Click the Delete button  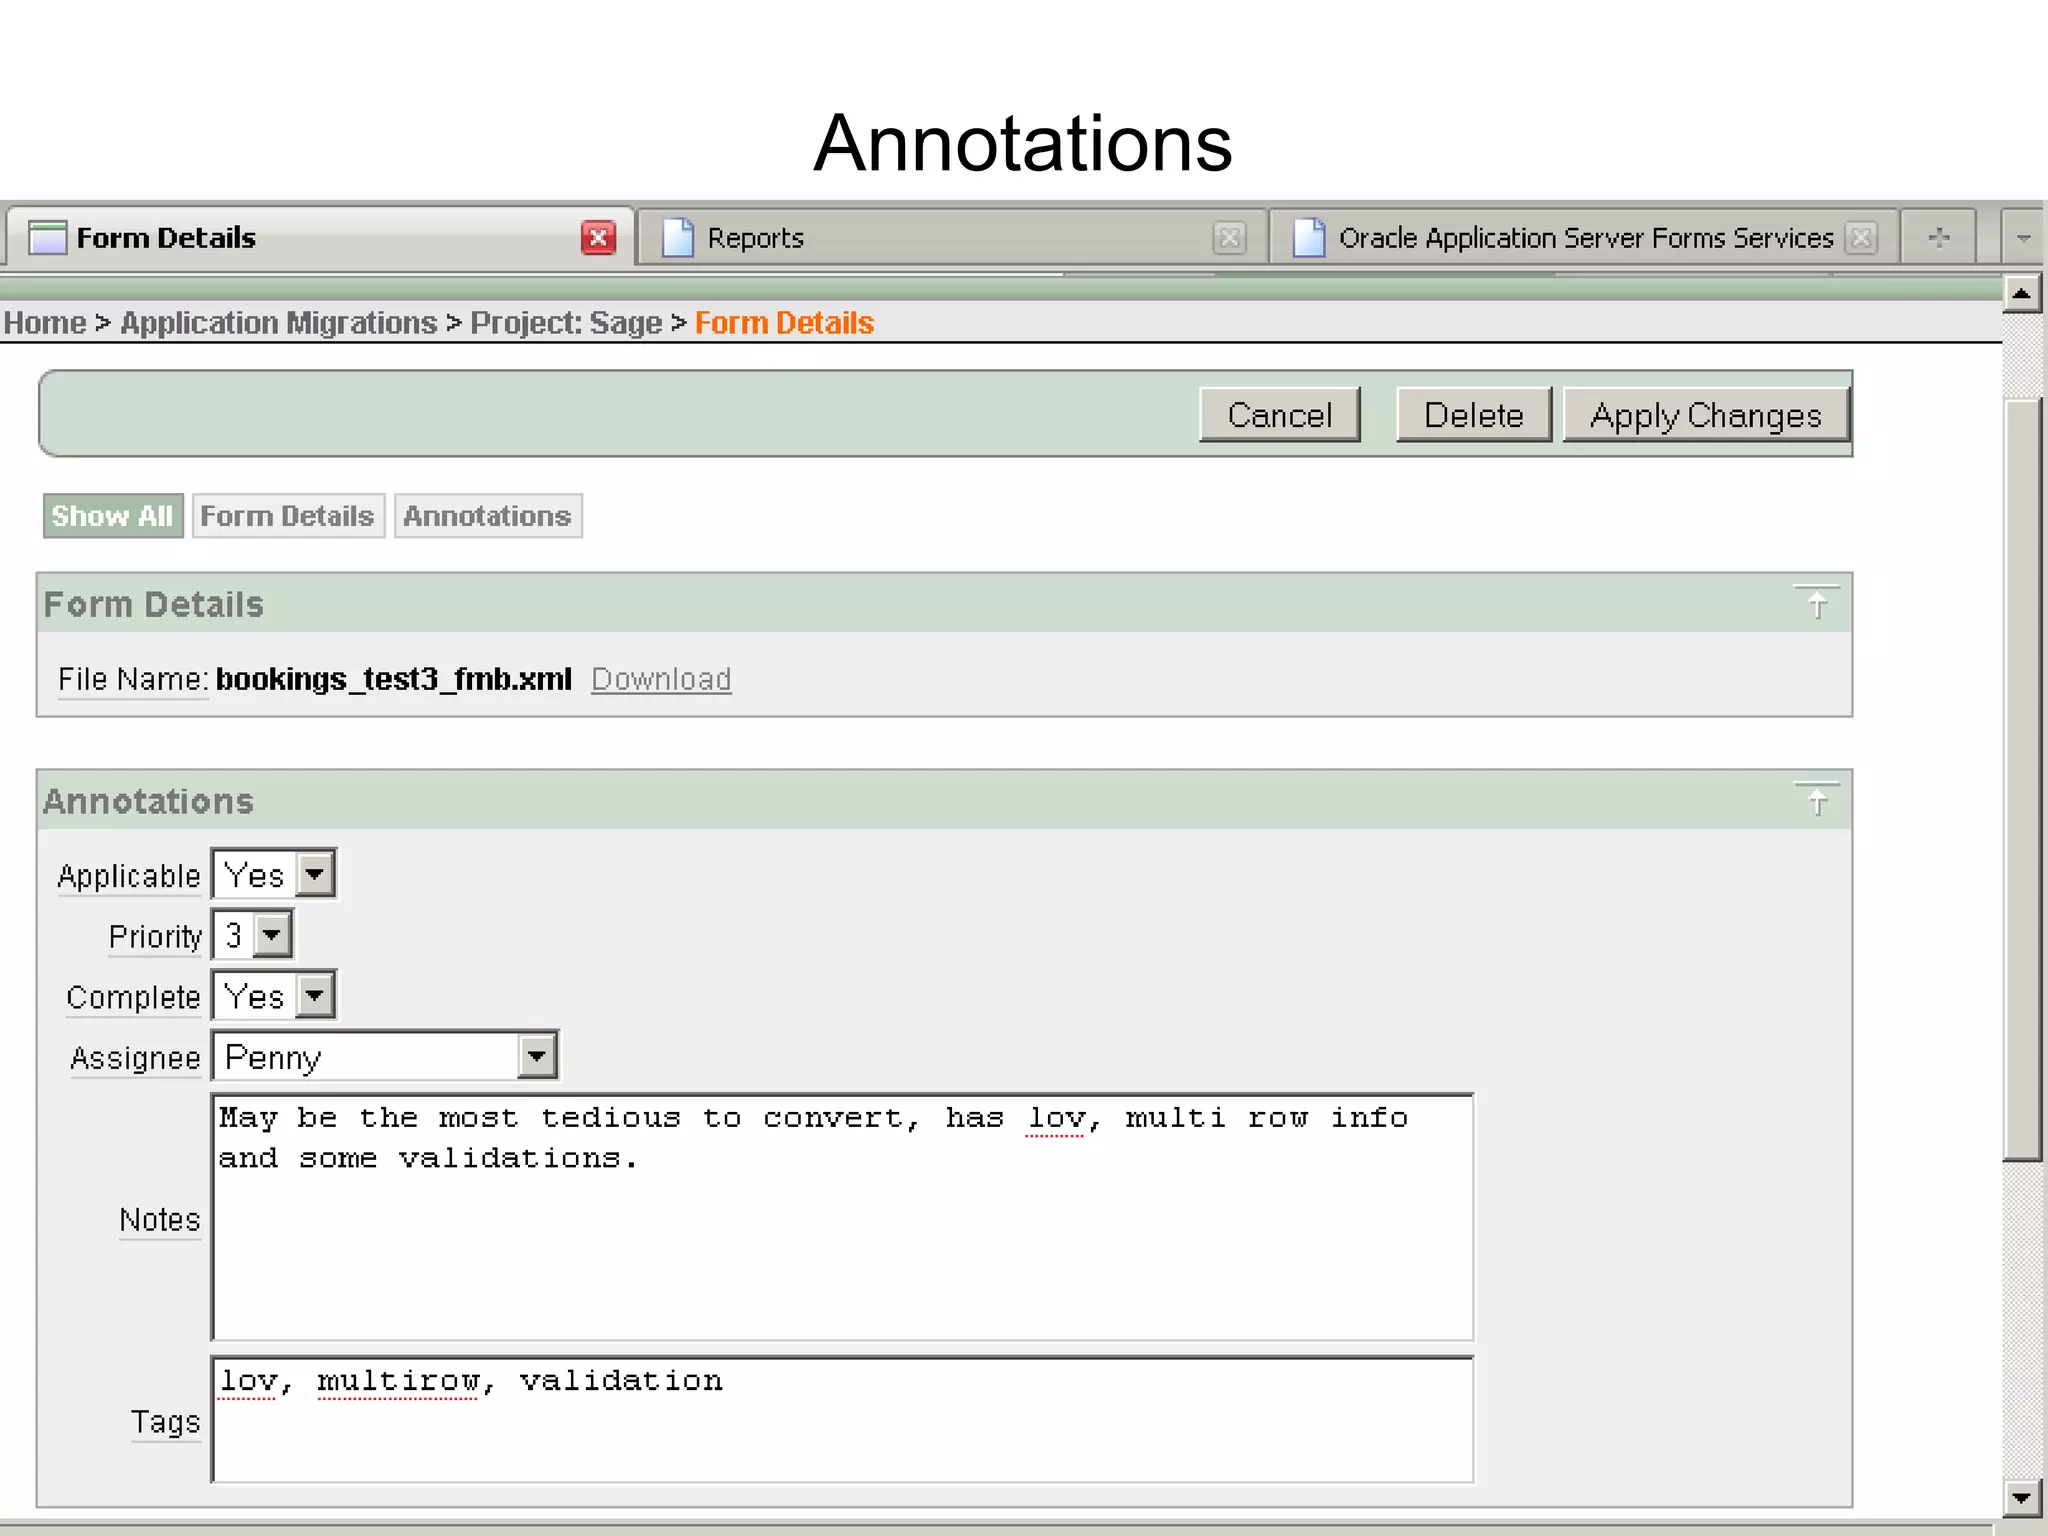[x=1474, y=415]
